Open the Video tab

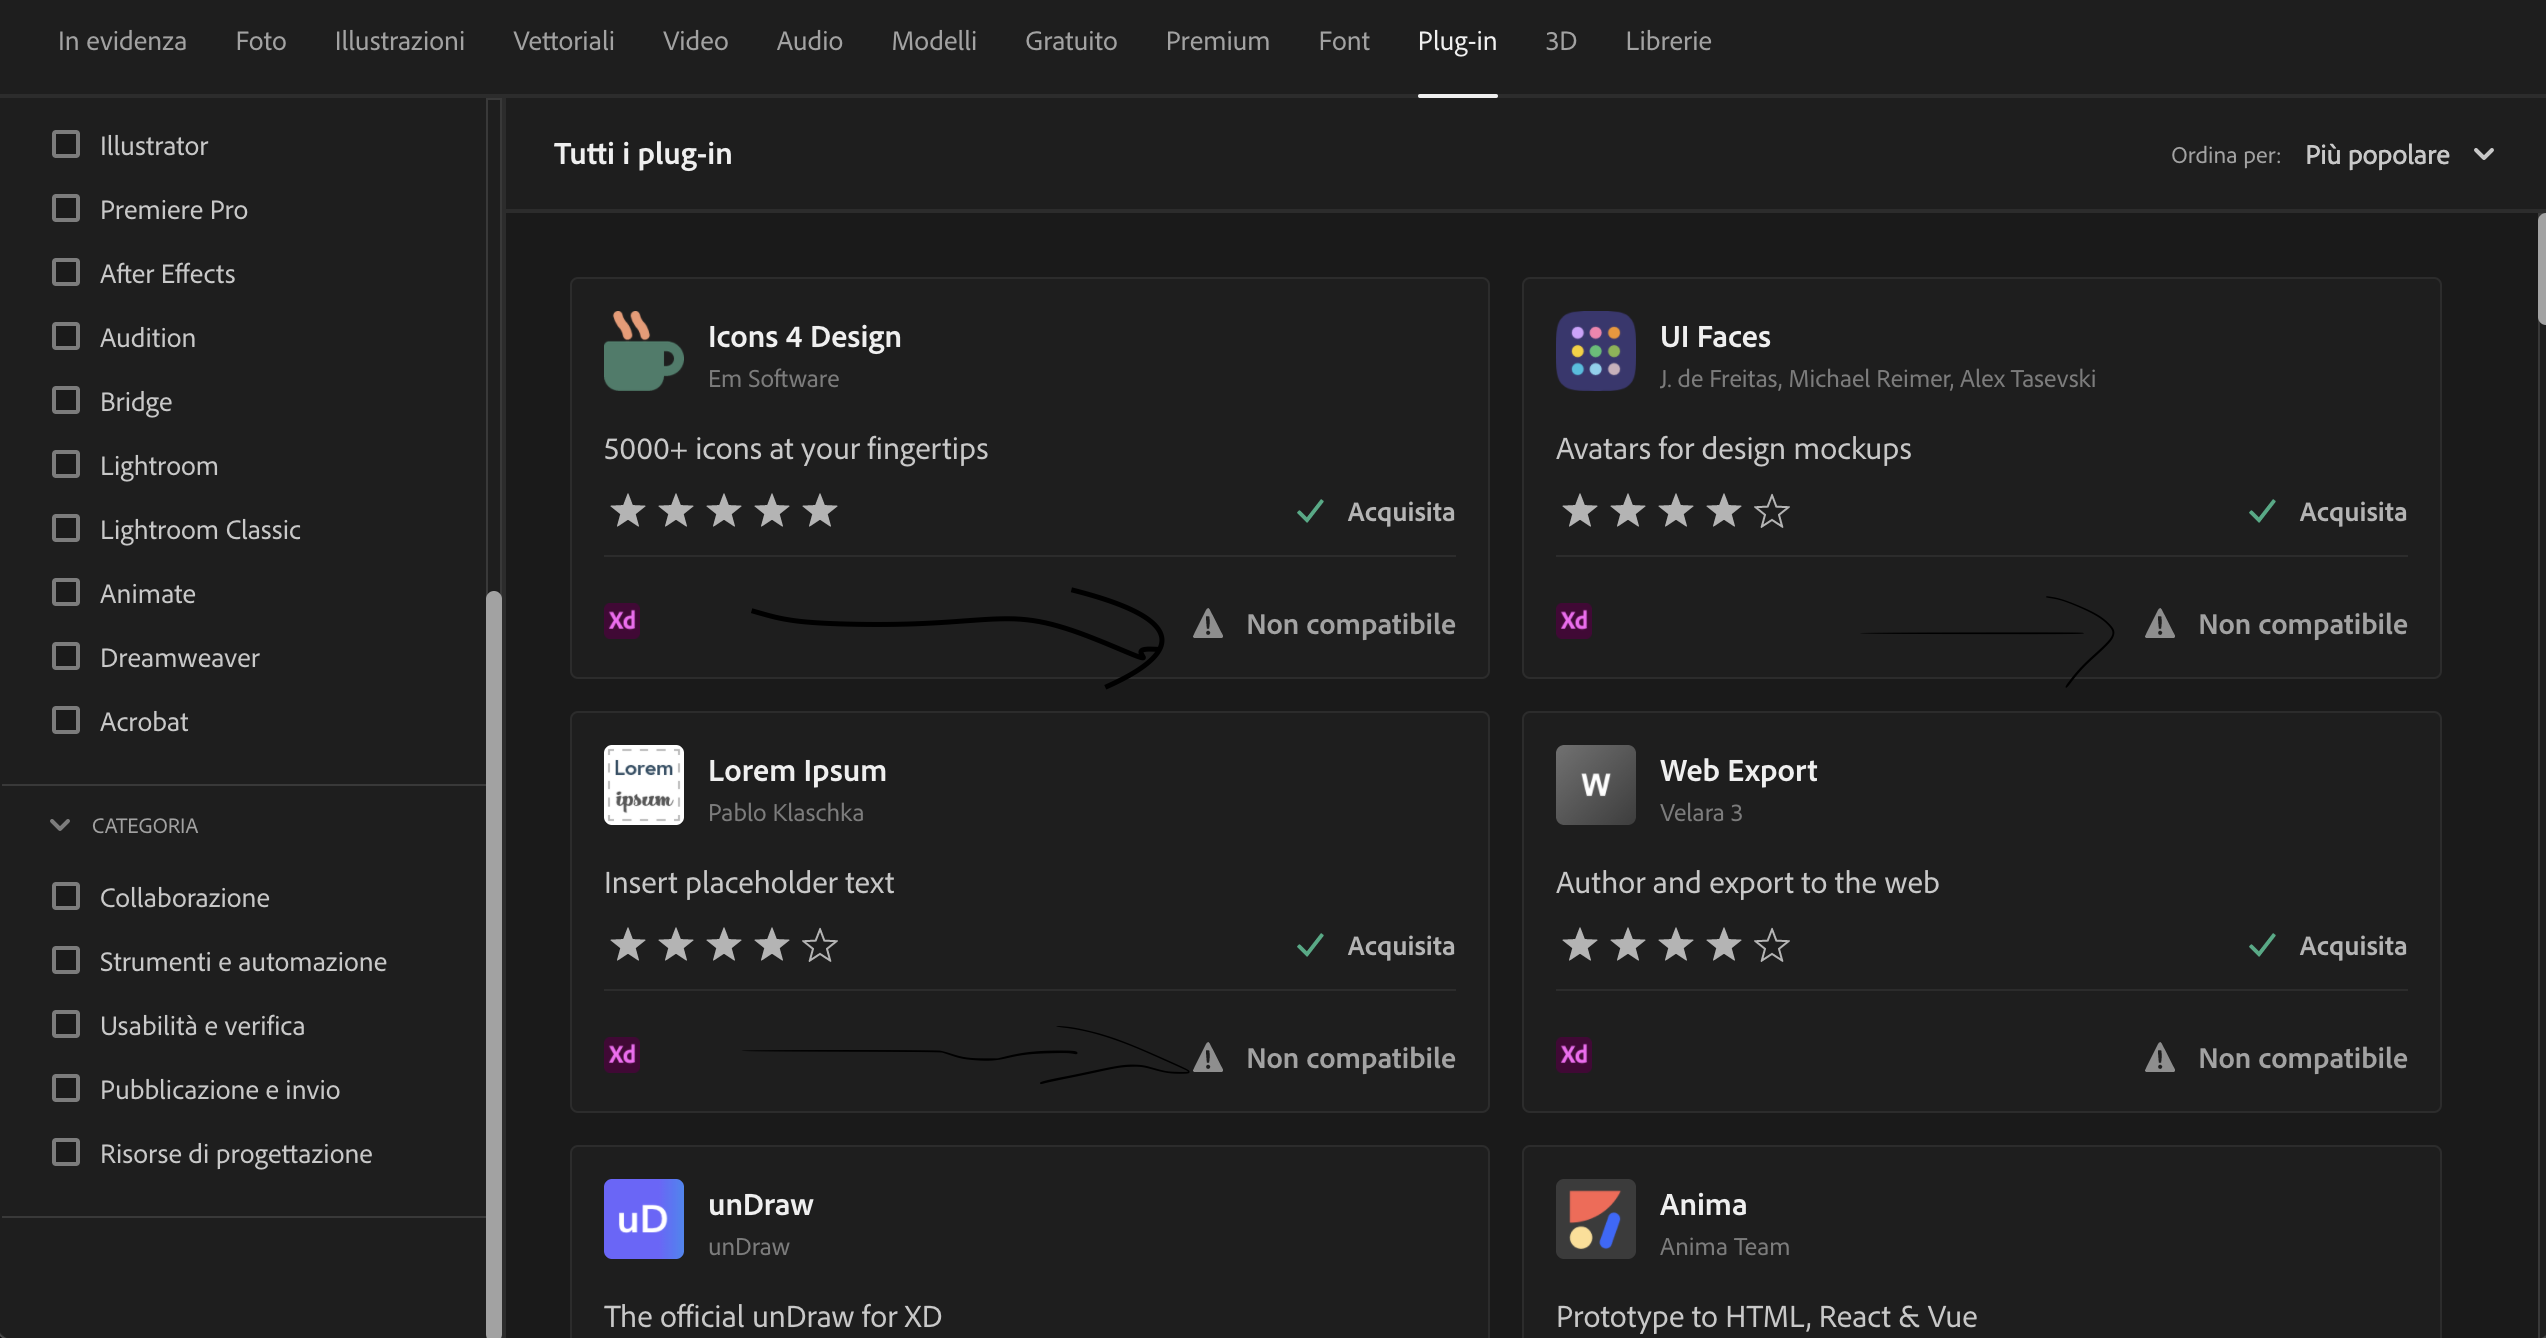pos(695,41)
